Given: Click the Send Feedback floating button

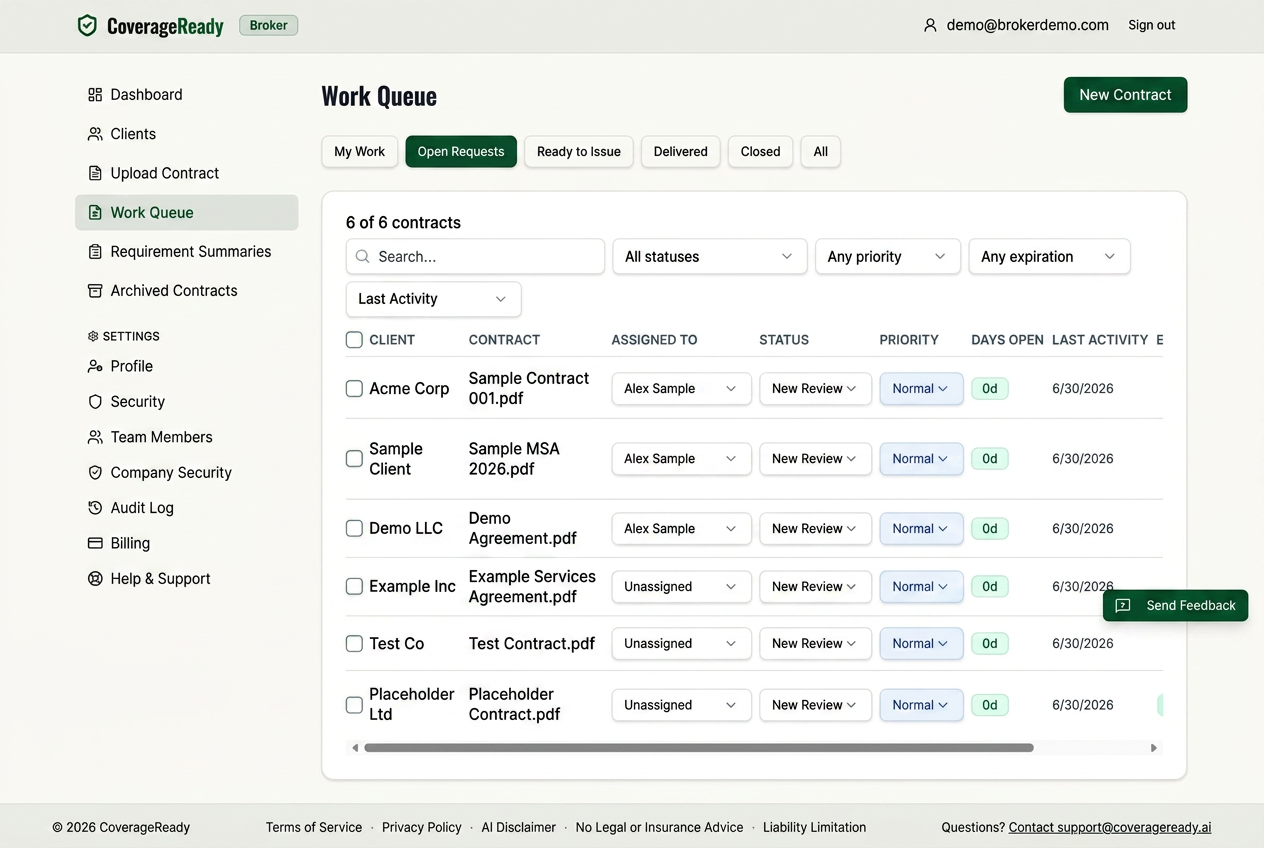Looking at the screenshot, I should [1176, 606].
